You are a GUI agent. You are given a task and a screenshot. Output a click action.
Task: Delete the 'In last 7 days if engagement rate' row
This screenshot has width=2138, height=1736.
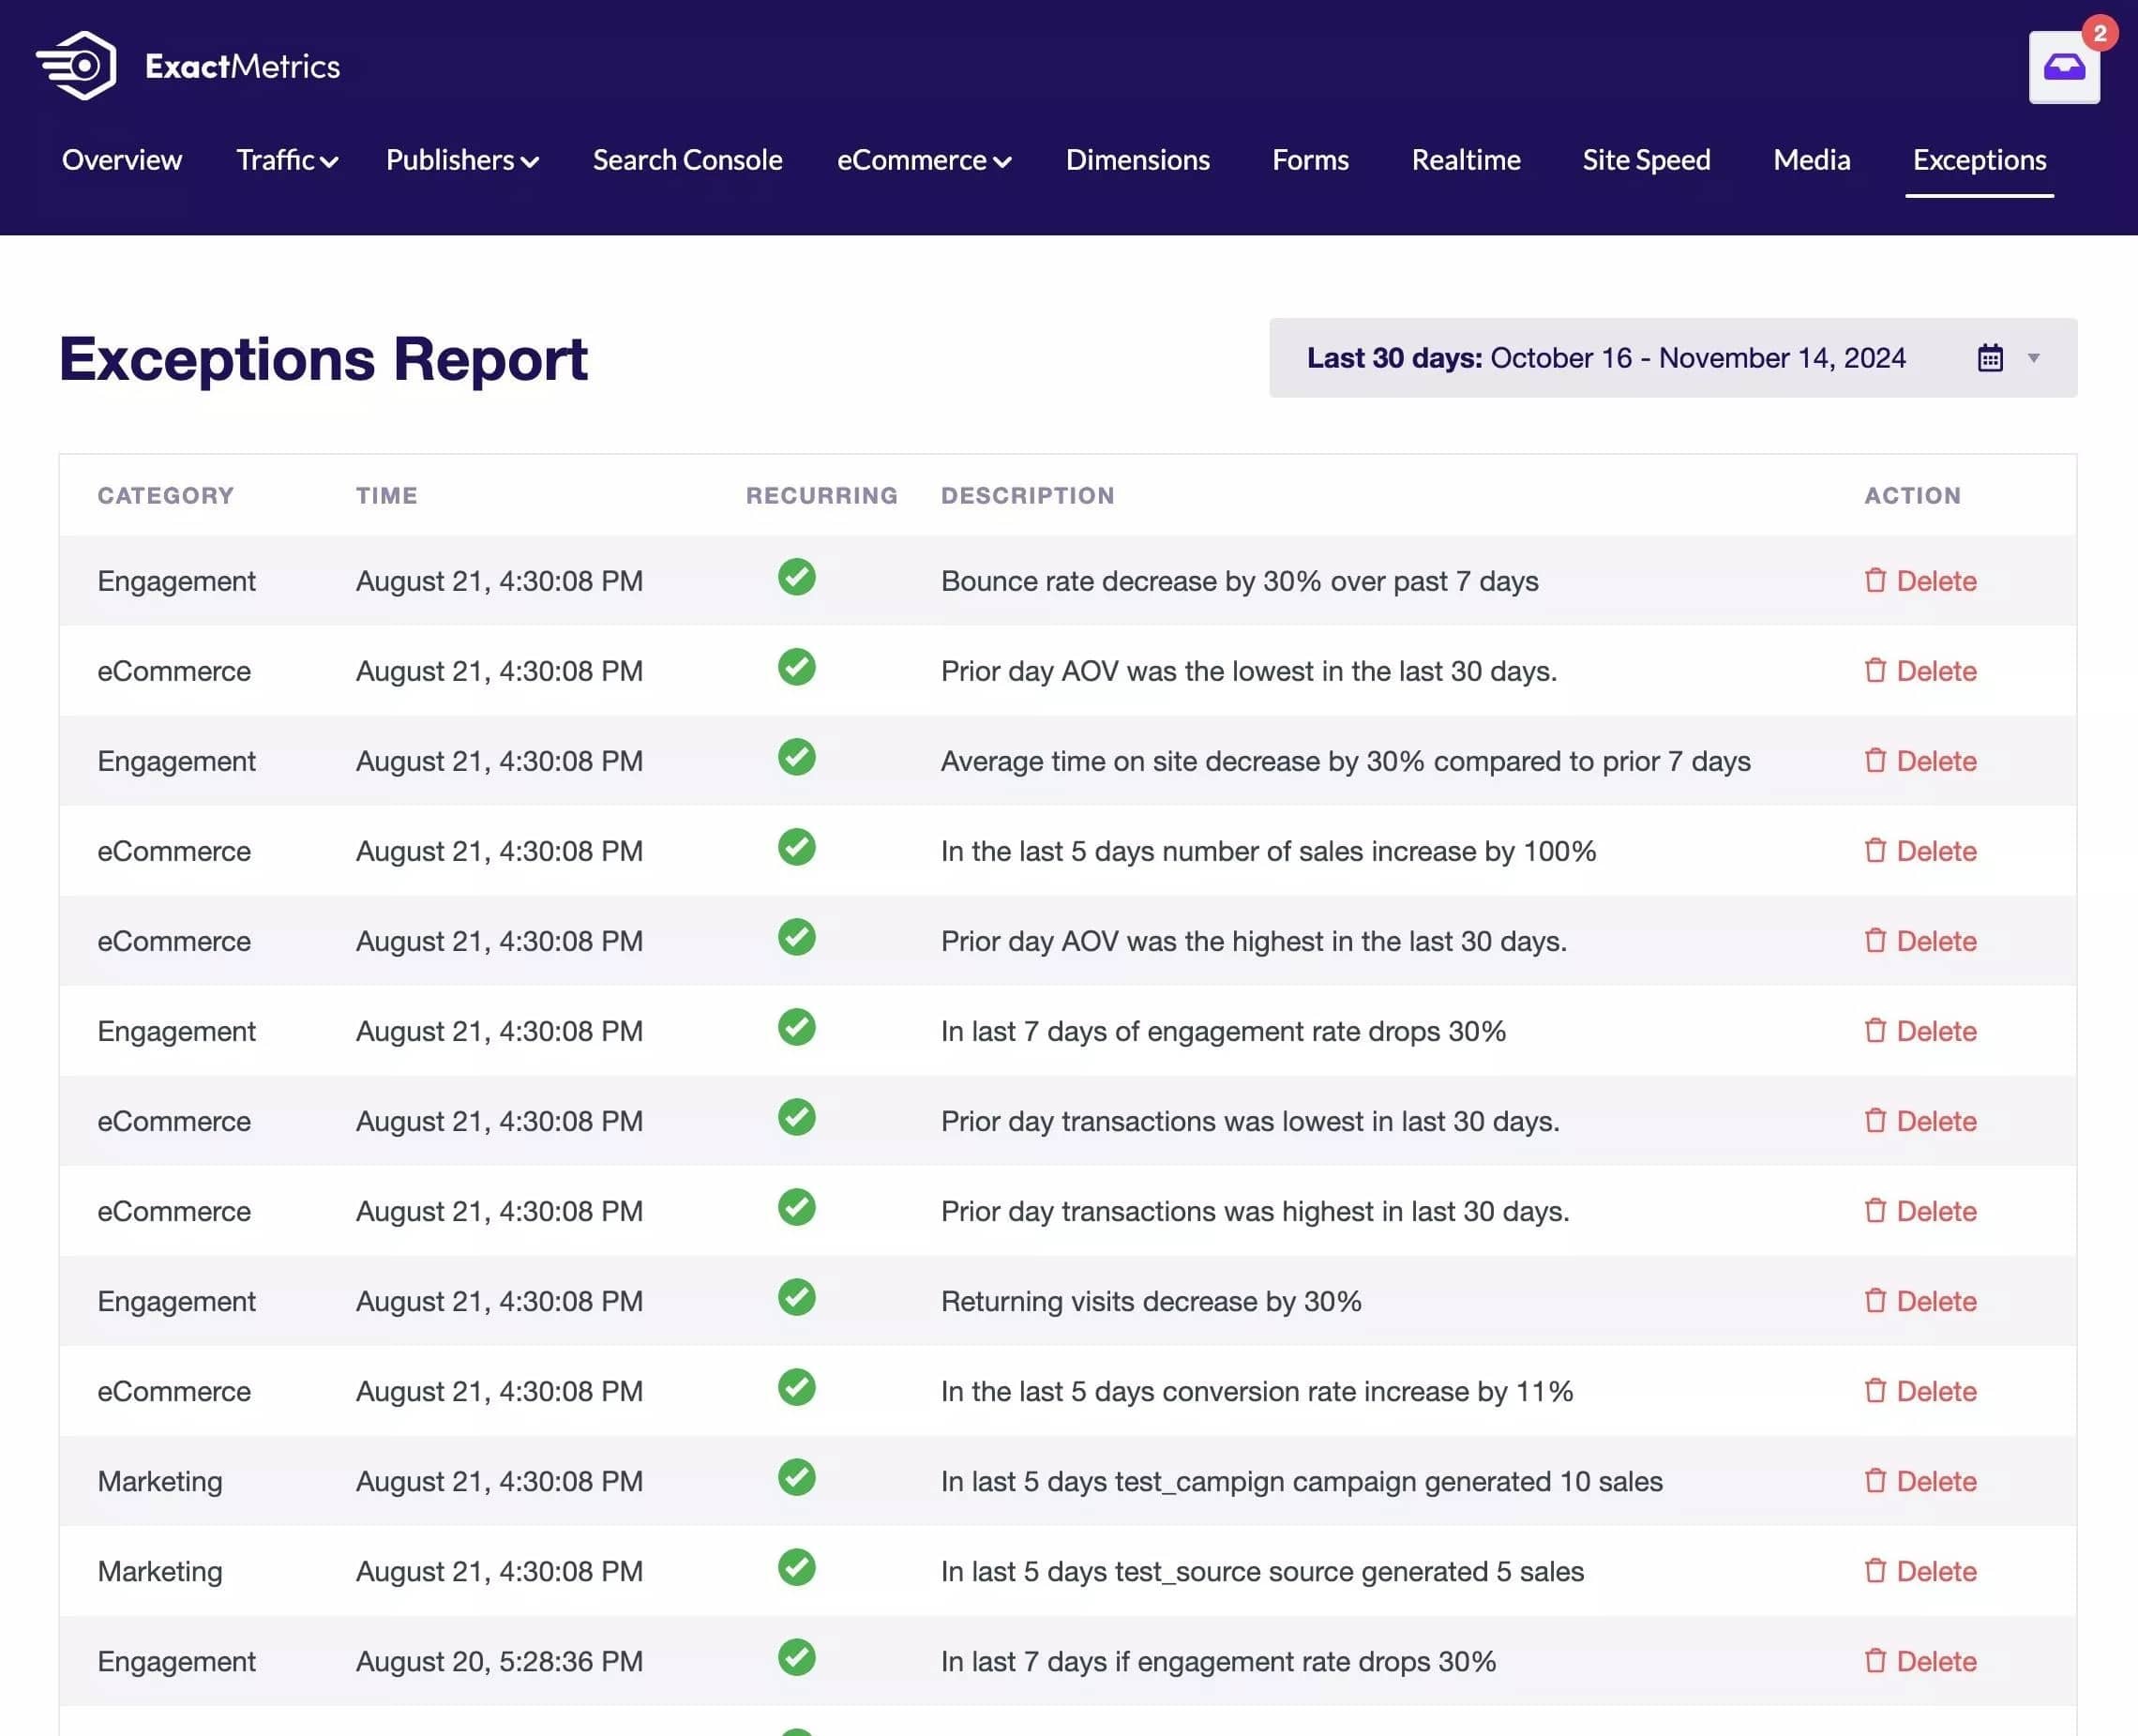click(1921, 1661)
